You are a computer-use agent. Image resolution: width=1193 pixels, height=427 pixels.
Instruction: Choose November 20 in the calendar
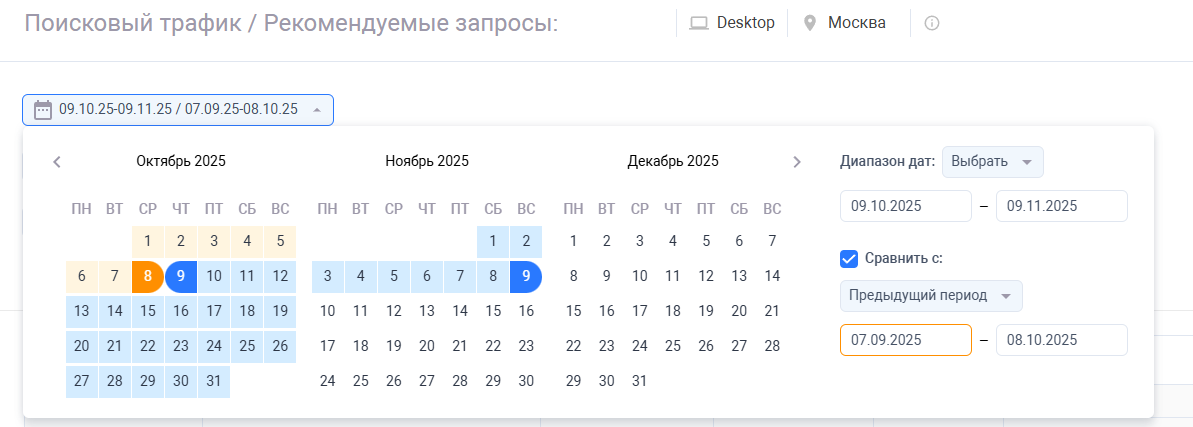tap(427, 346)
